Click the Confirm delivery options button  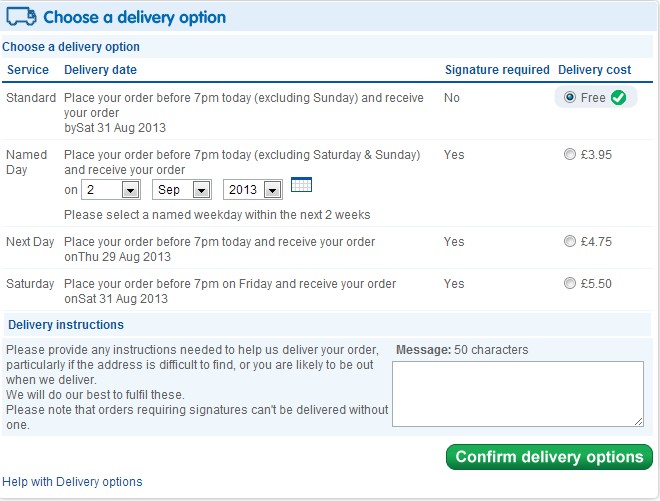549,457
